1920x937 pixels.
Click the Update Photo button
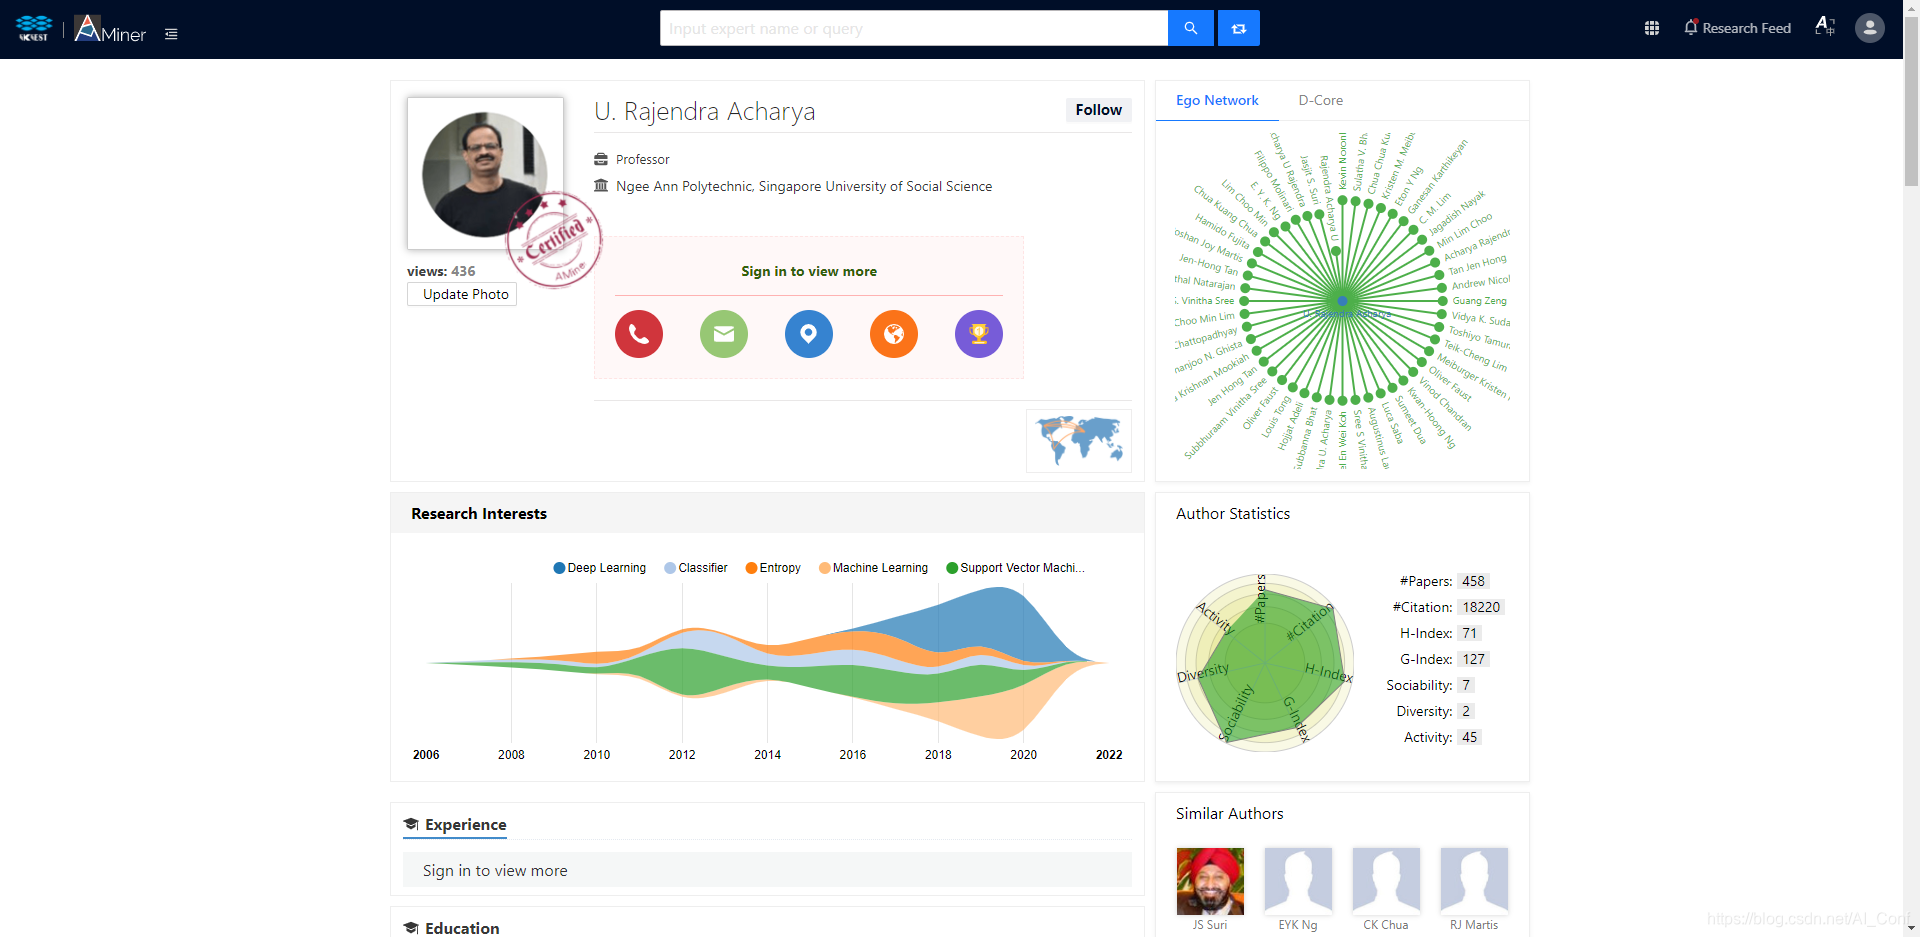pos(462,294)
